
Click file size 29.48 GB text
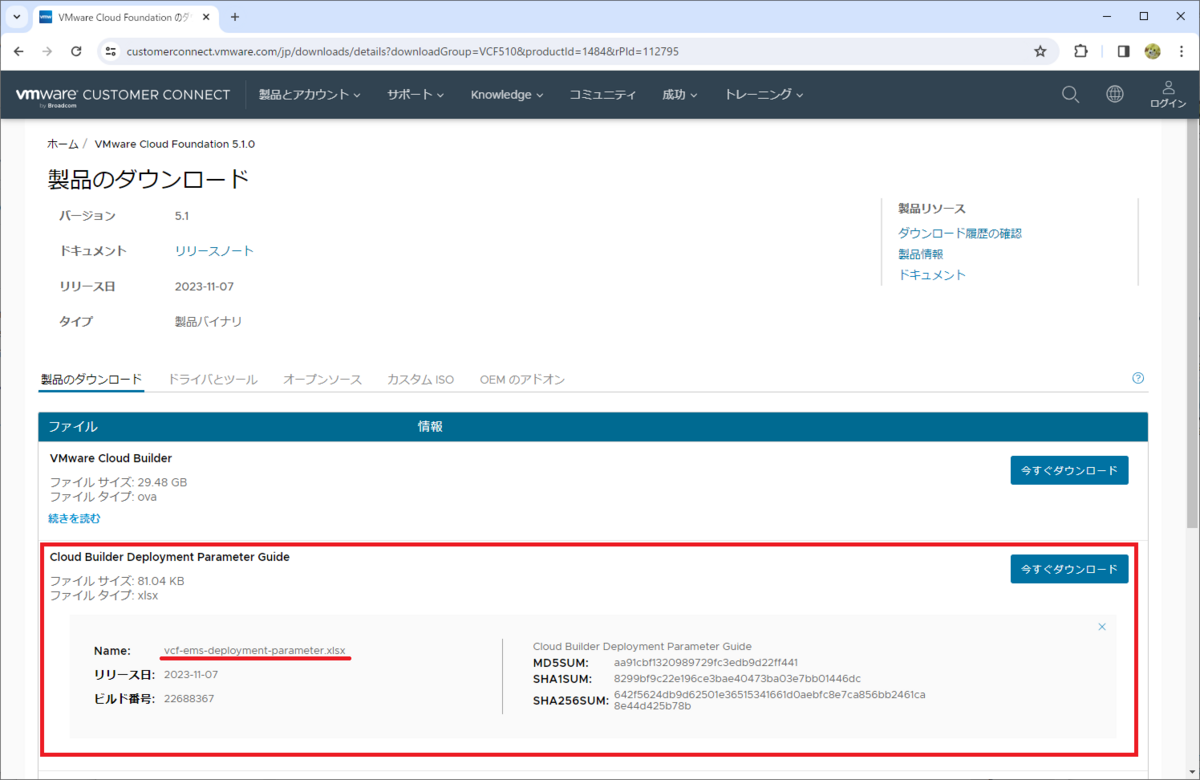click(x=162, y=482)
